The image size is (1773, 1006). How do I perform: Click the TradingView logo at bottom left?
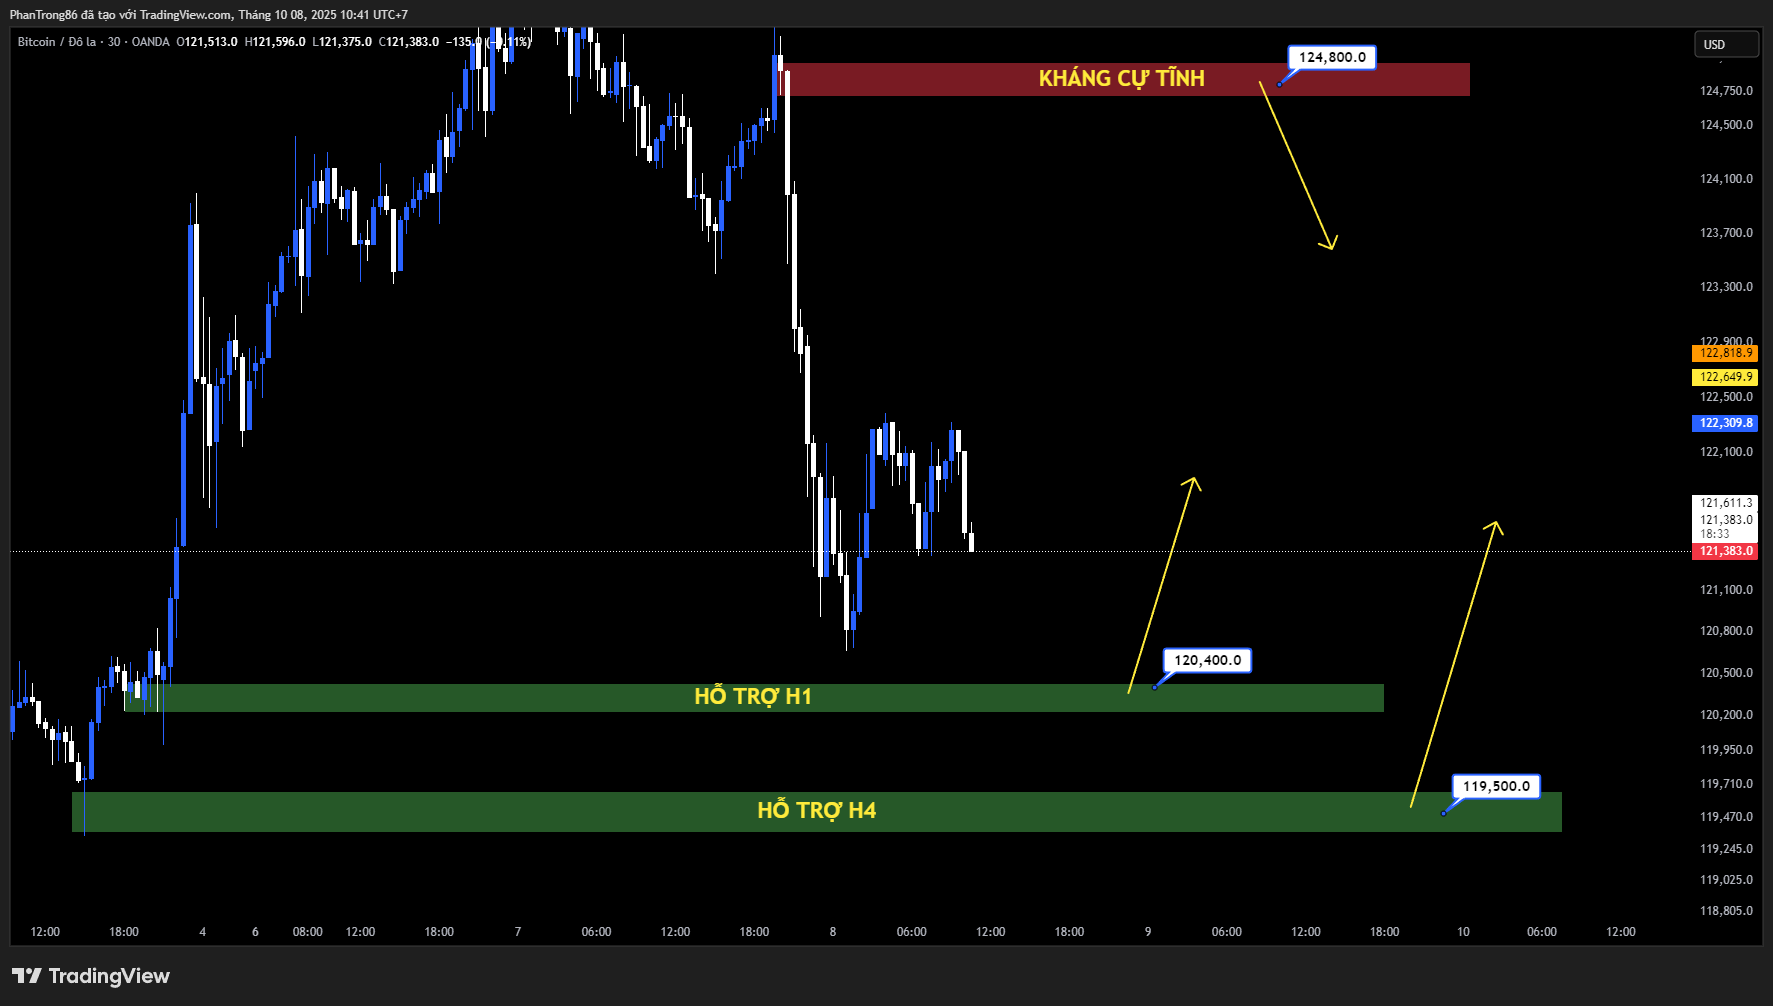(91, 976)
